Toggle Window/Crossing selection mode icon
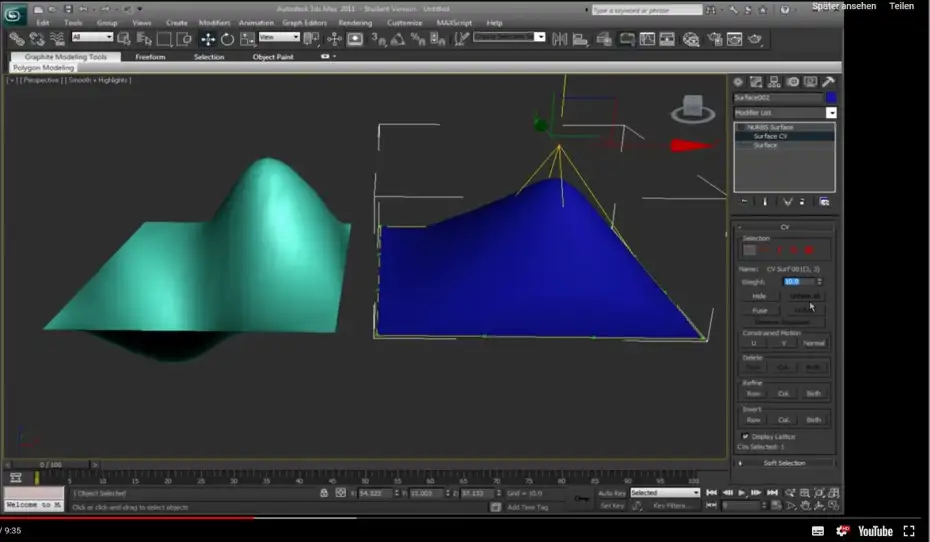Viewport: 930px width, 542px height. click(184, 39)
